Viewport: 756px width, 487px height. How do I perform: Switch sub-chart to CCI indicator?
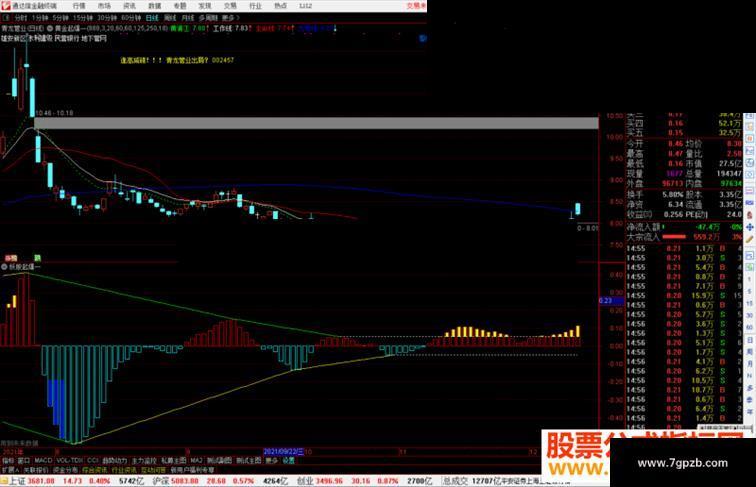click(93, 461)
